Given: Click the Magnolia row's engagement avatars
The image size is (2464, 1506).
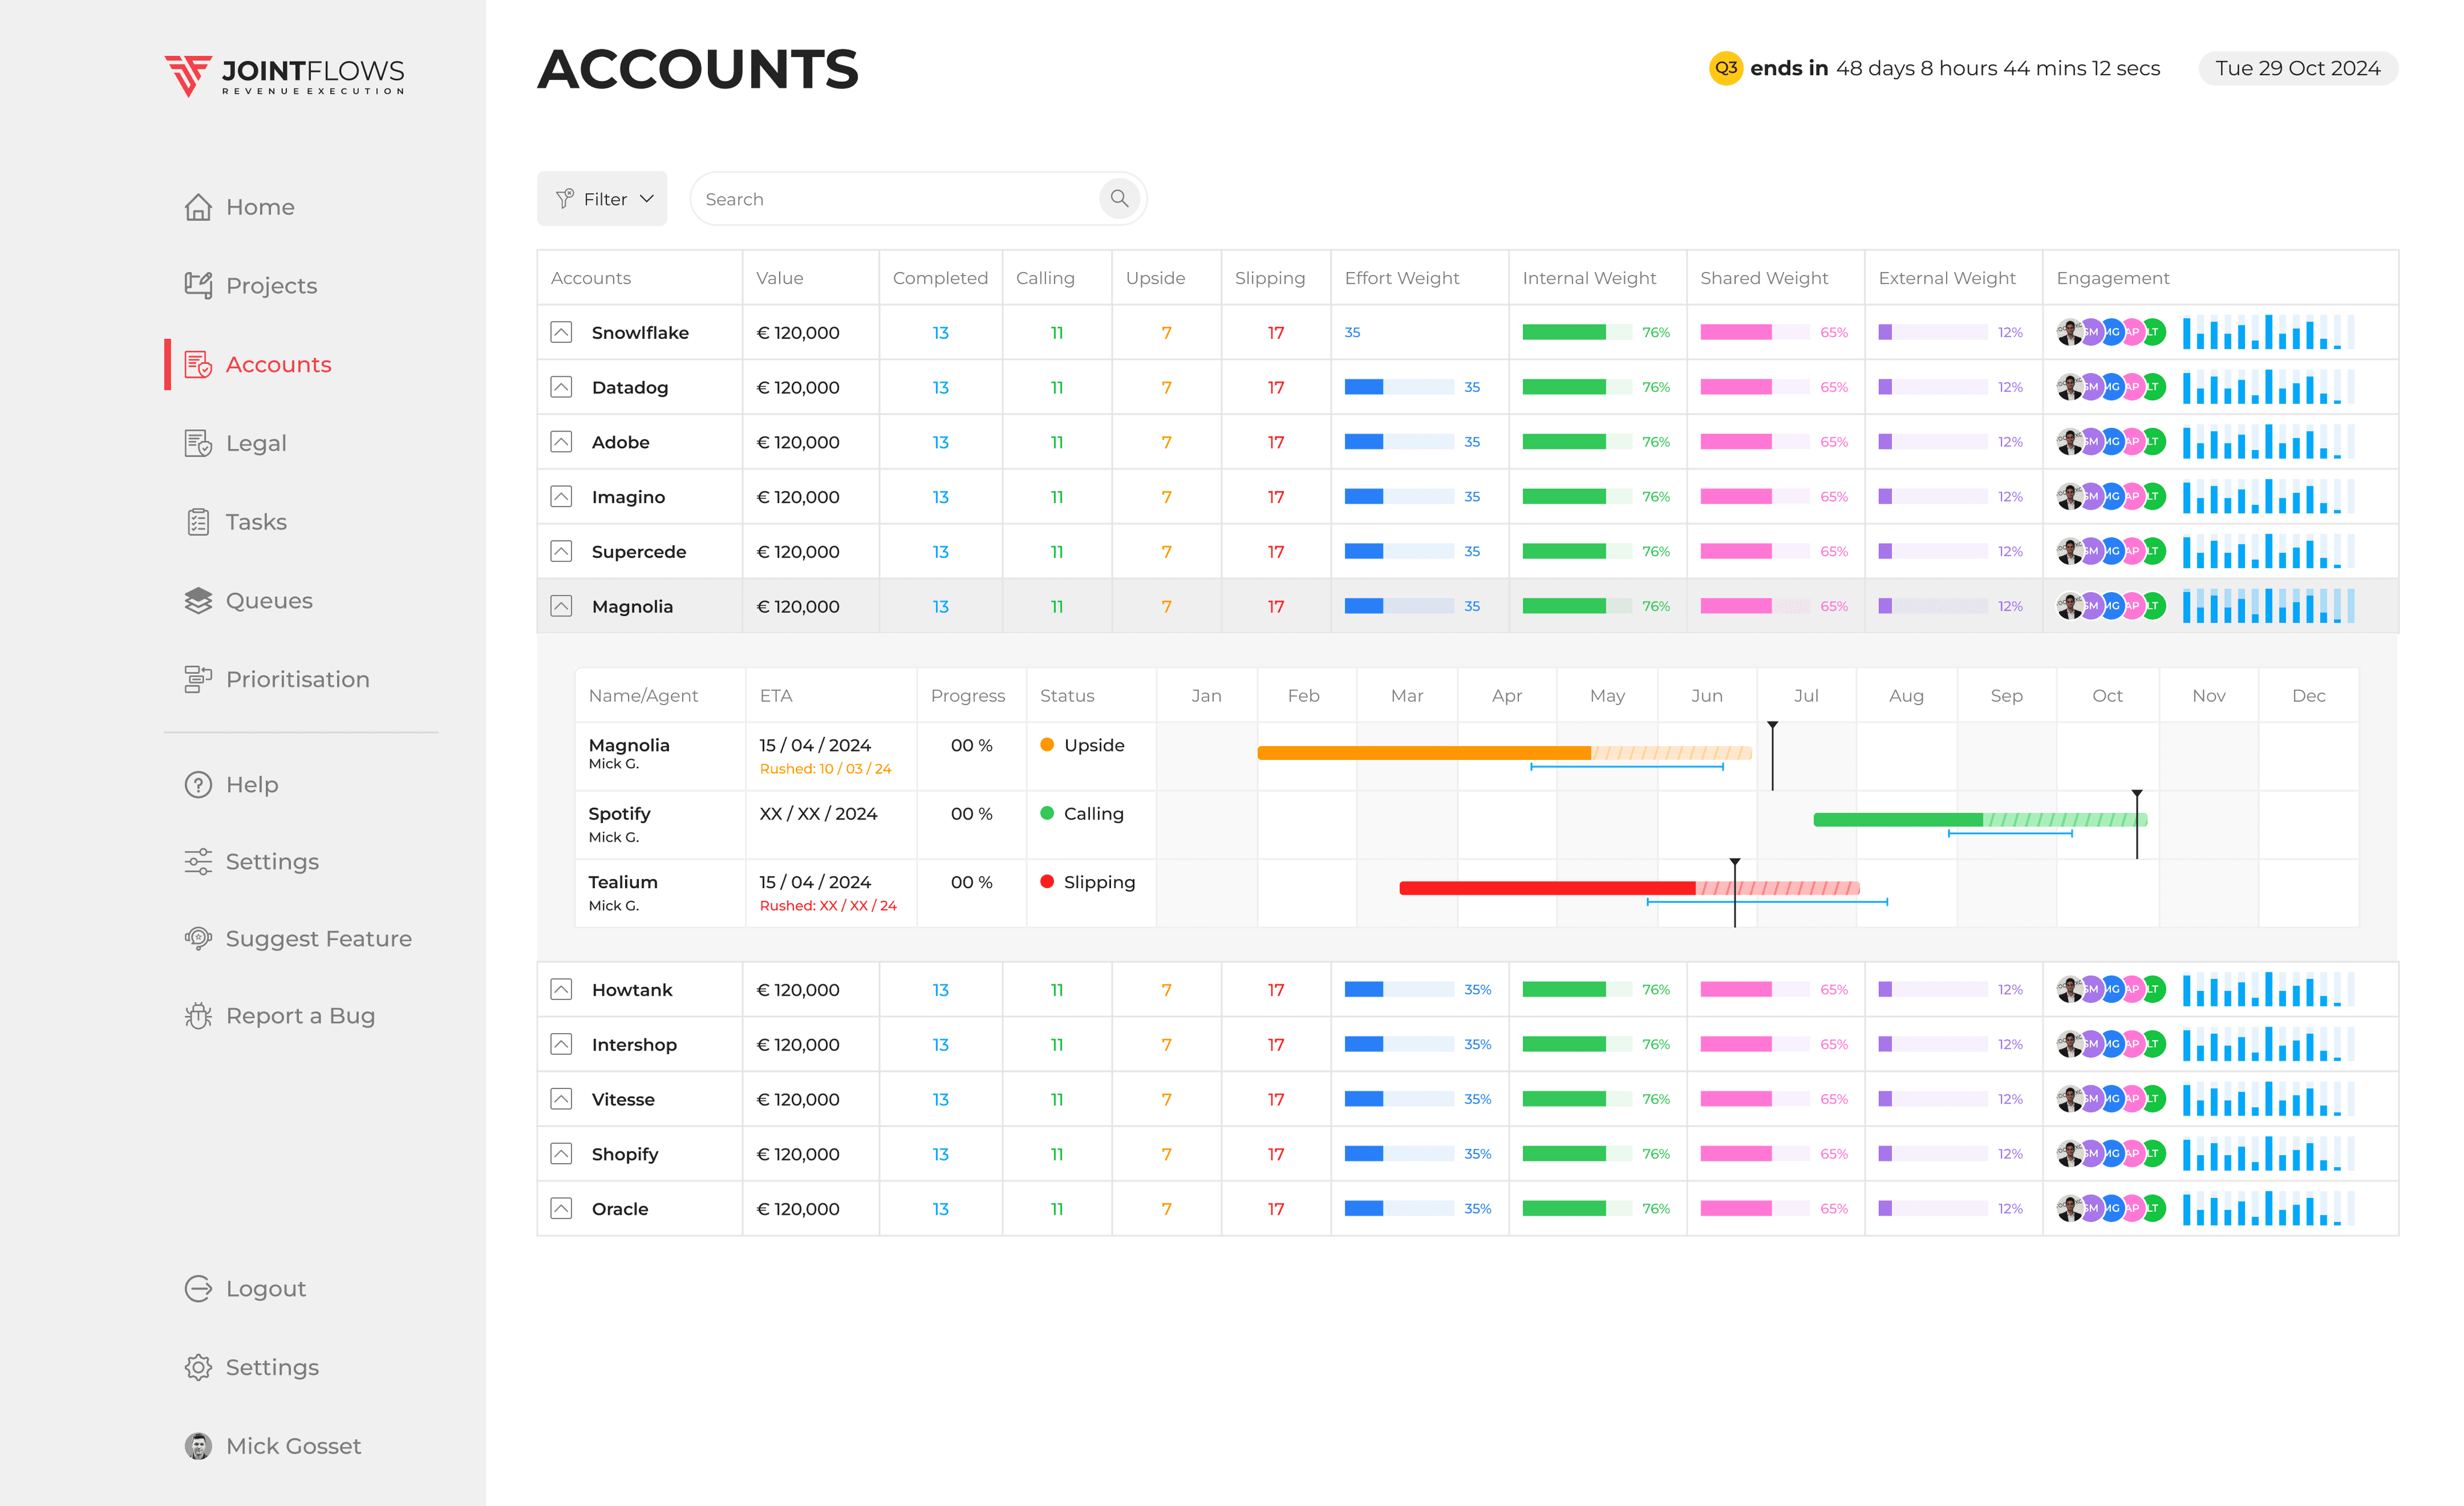Looking at the screenshot, I should tap(2110, 606).
